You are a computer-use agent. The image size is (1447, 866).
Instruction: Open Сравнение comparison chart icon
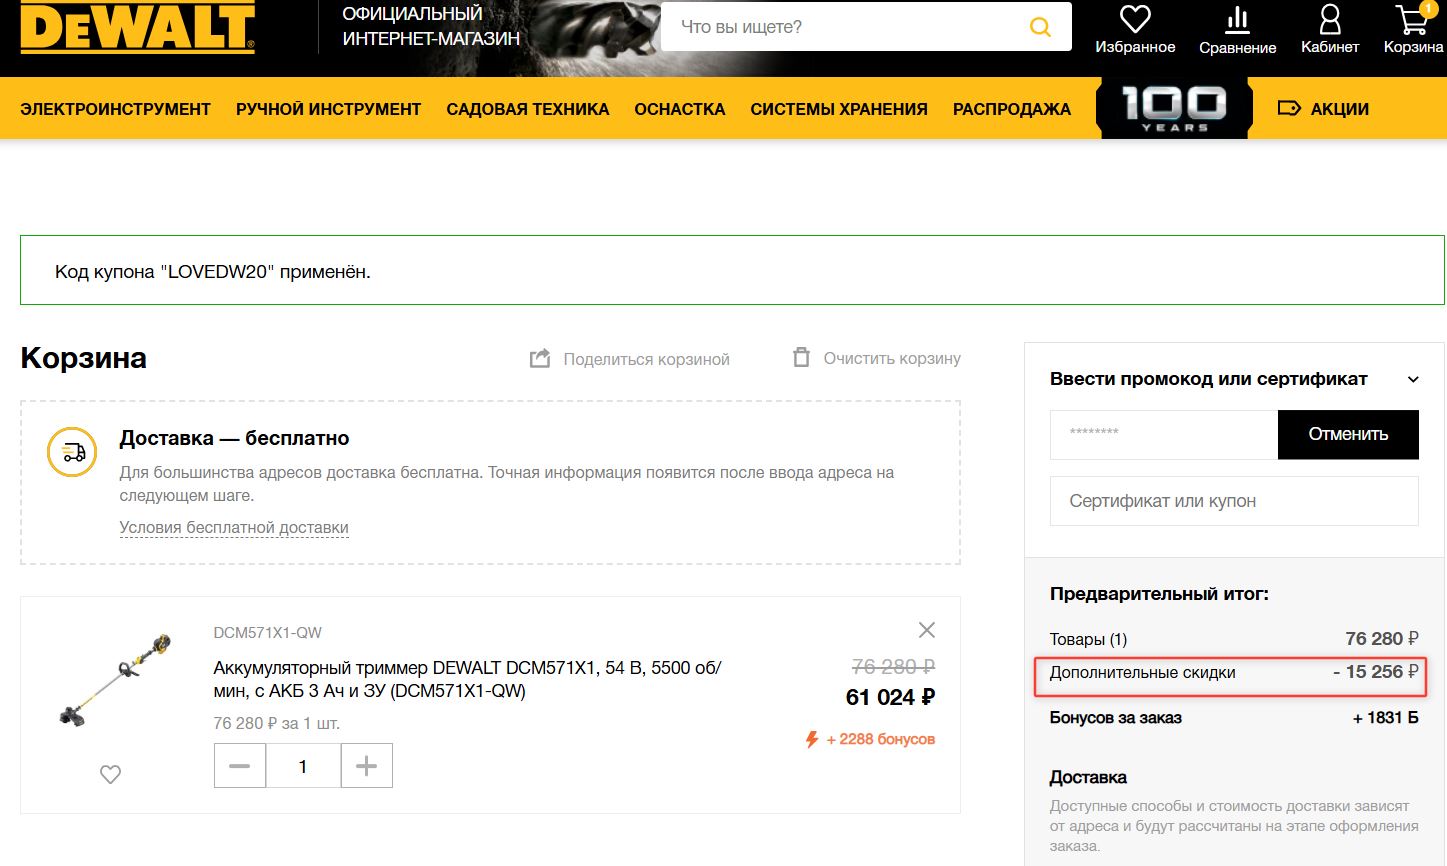coord(1237,20)
